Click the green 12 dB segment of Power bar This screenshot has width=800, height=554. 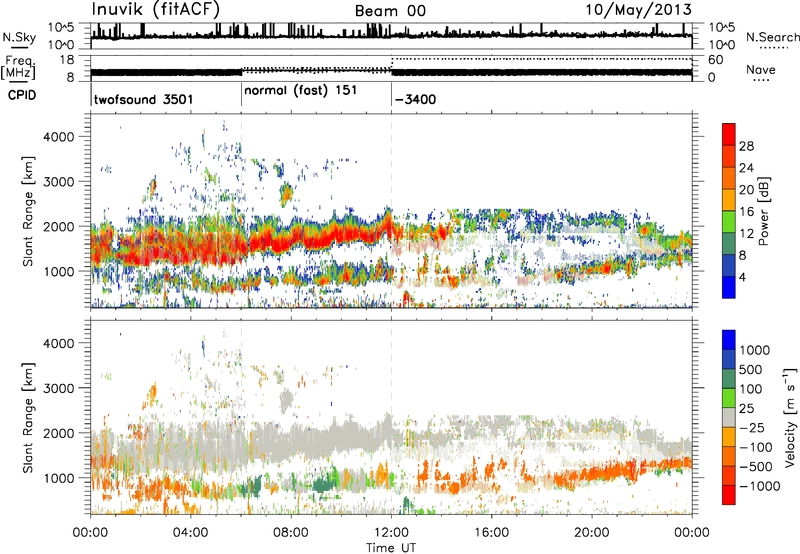click(x=729, y=221)
